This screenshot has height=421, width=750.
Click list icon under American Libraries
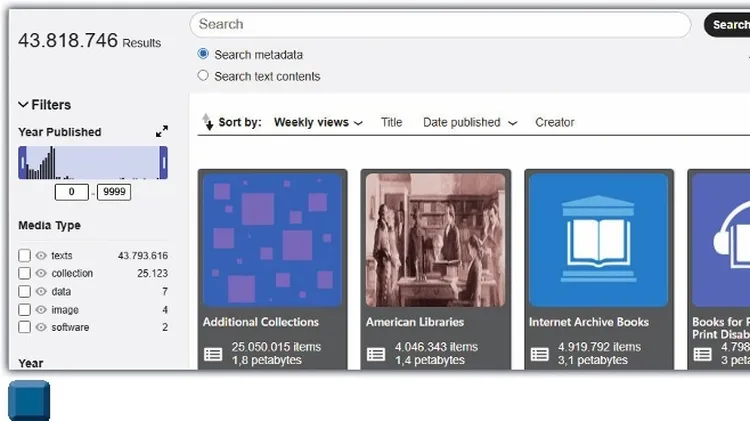pos(376,354)
